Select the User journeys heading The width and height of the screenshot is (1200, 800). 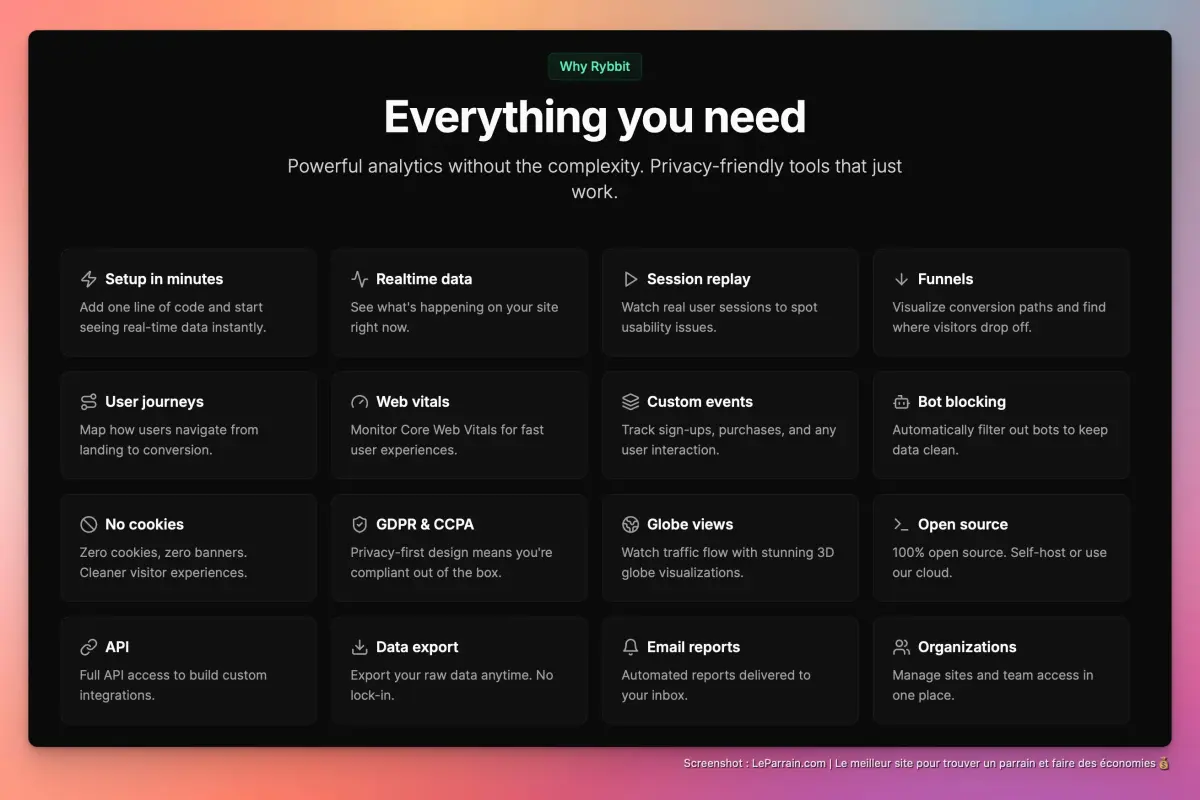click(154, 402)
